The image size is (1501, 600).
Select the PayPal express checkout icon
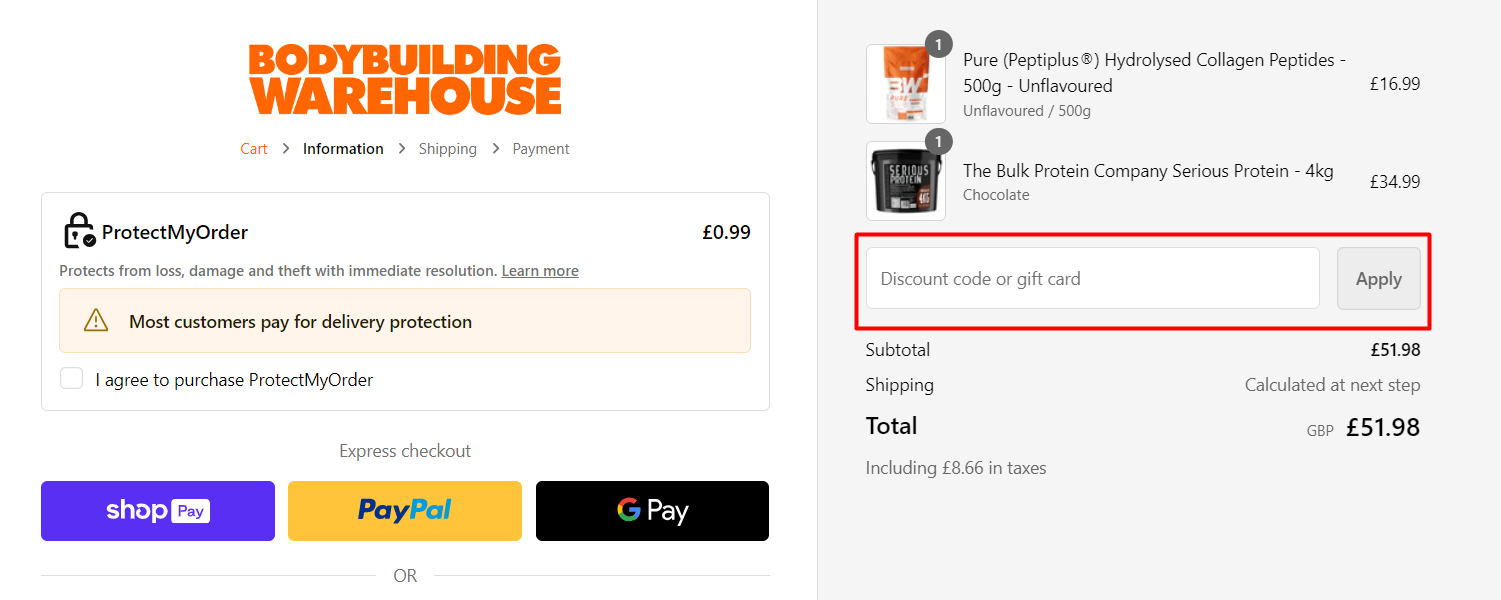coord(404,510)
